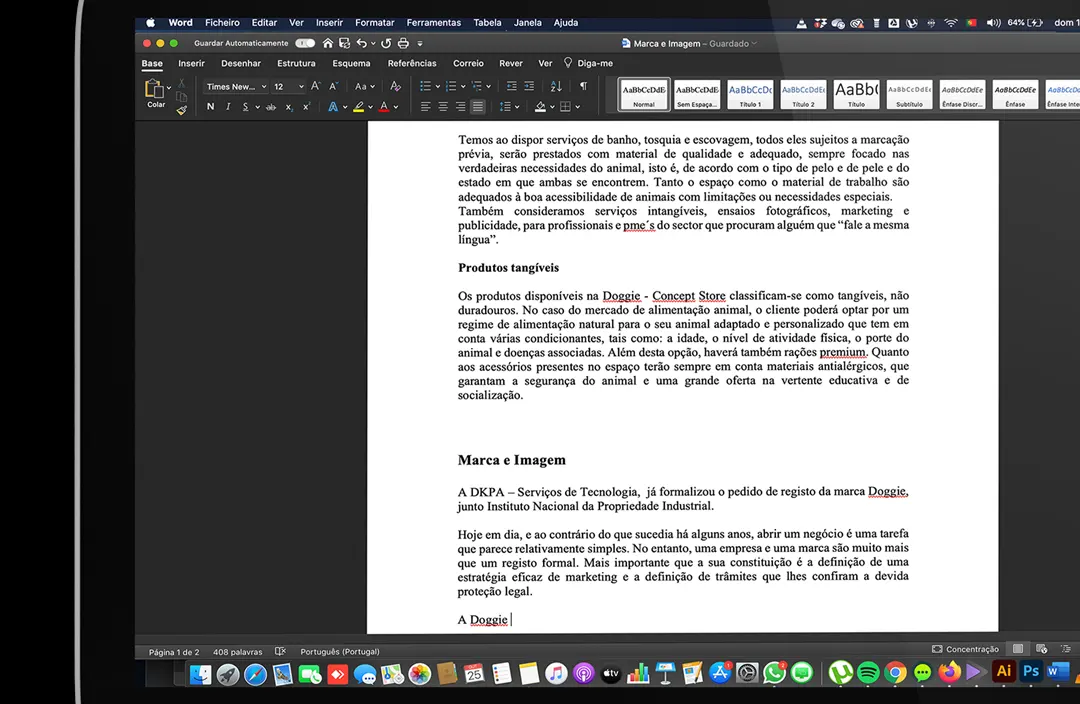This screenshot has width=1080, height=704.
Task: Toggle Guardar Automaticamente switch
Action: pyautogui.click(x=305, y=43)
